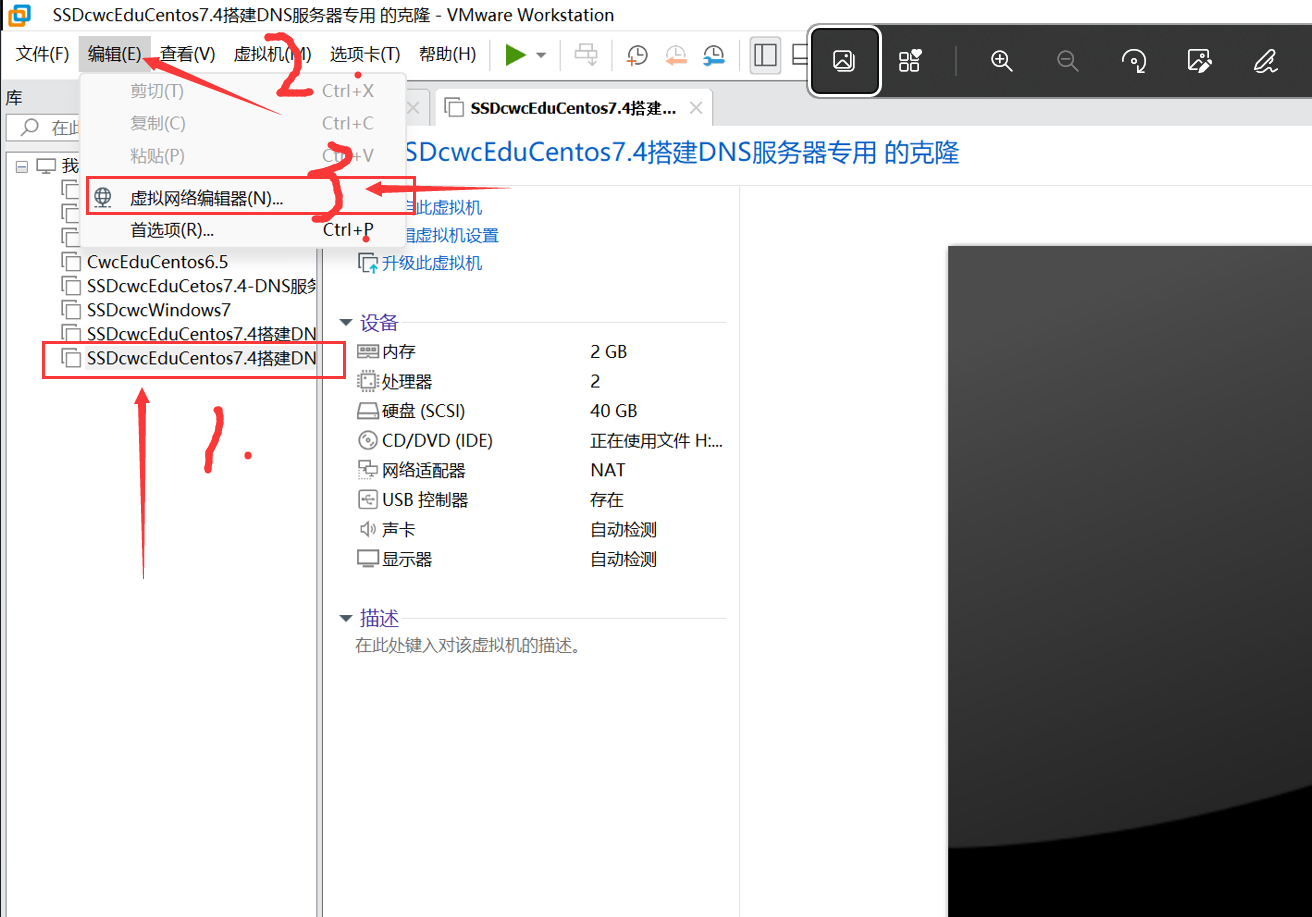Click the edit image pencil icon
This screenshot has height=917, width=1312.
pyautogui.click(x=1199, y=61)
